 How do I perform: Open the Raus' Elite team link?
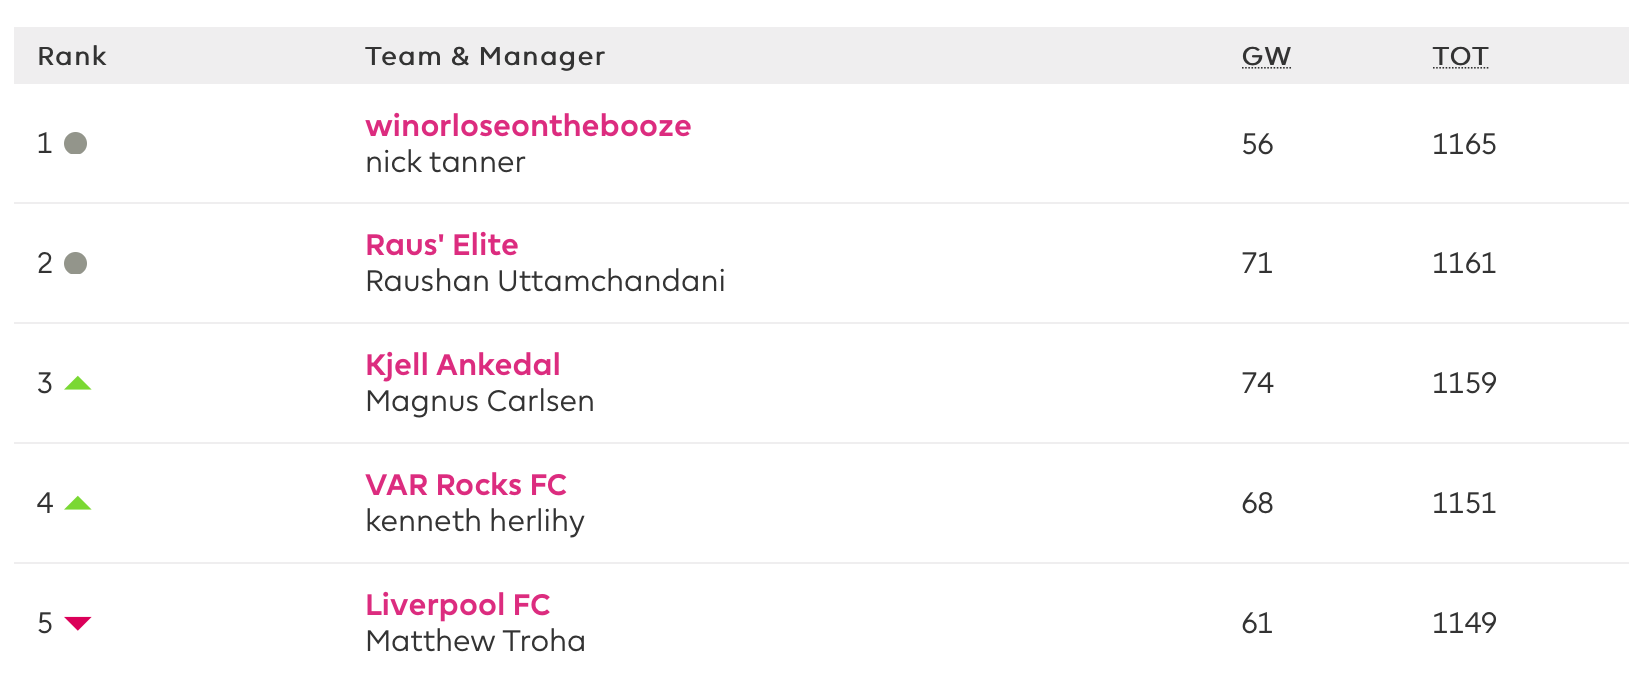coord(442,245)
